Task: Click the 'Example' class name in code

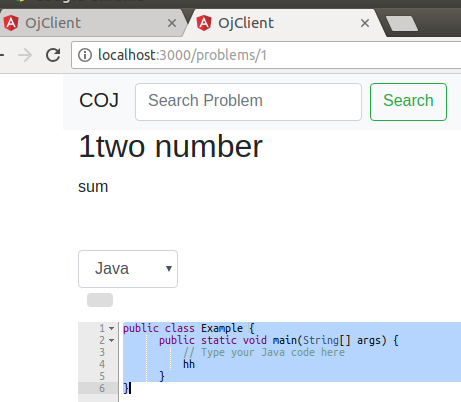Action: point(222,328)
